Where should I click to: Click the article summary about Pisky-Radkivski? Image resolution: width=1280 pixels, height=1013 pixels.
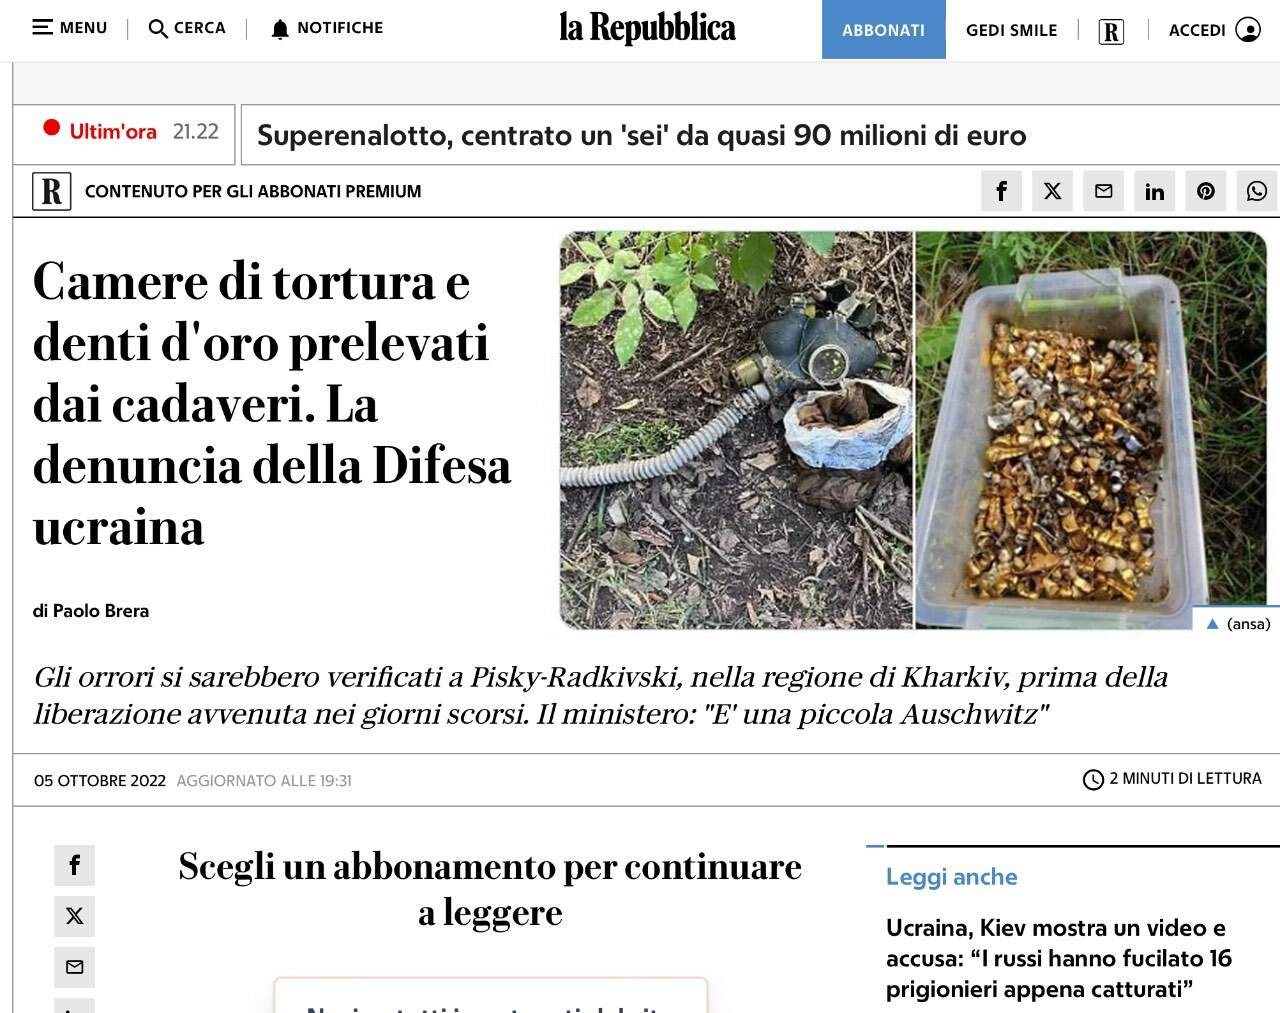coord(601,695)
